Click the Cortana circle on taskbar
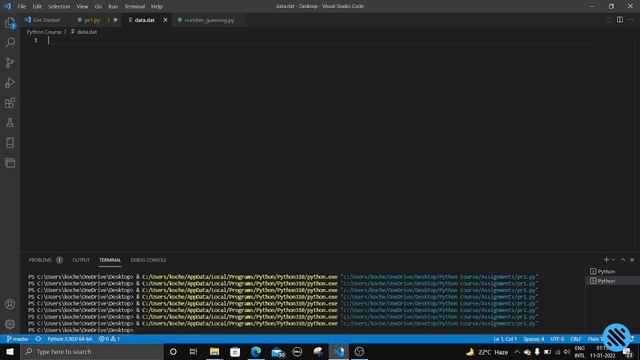640x360 pixels. pyautogui.click(x=173, y=351)
